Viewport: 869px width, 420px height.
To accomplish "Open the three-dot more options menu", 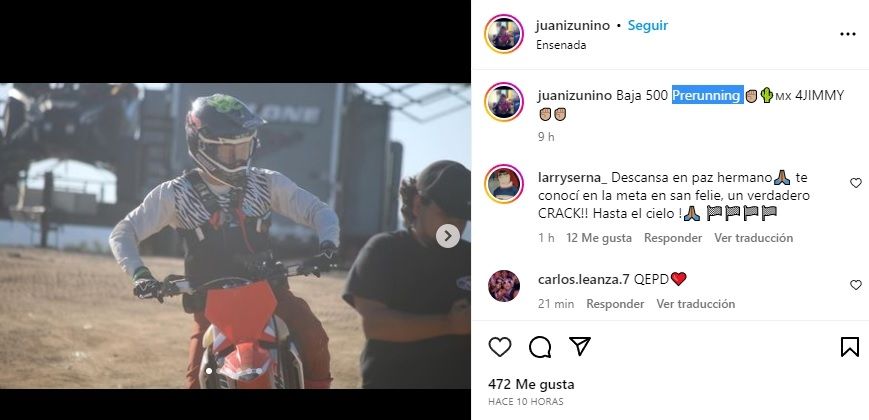I will pos(847,34).
